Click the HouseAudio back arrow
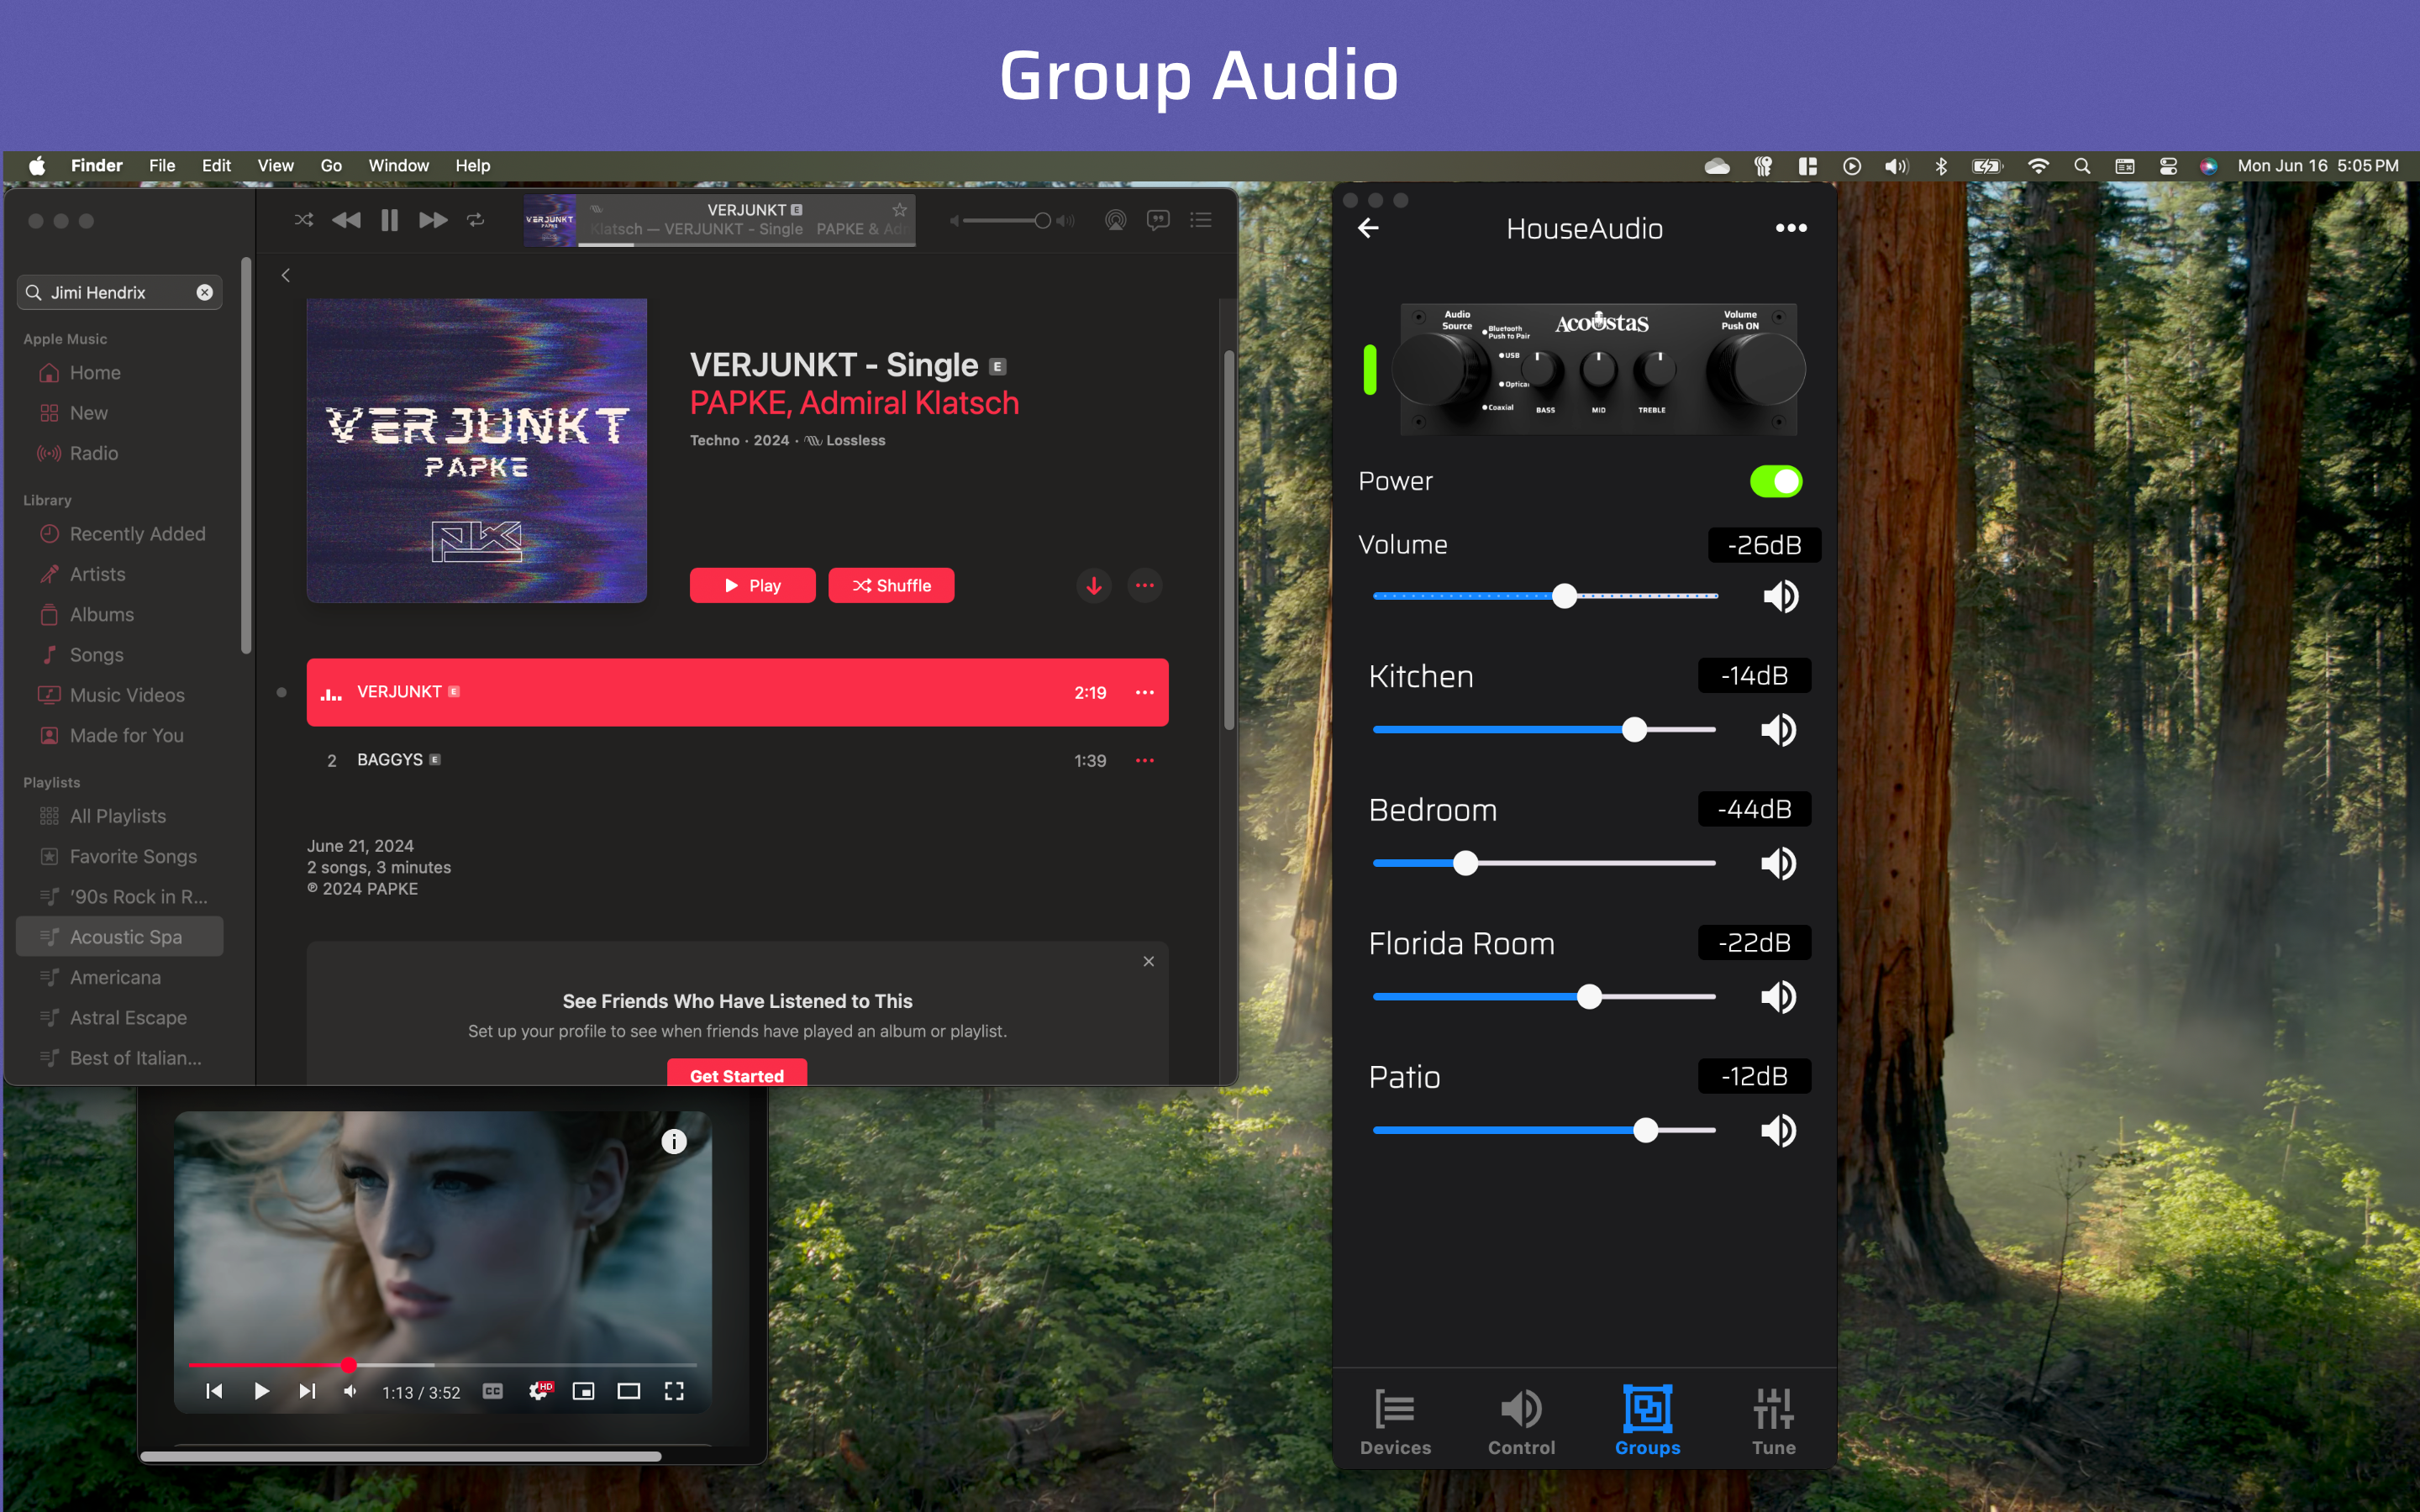Screen dimensions: 2420x1512 tap(1369, 229)
